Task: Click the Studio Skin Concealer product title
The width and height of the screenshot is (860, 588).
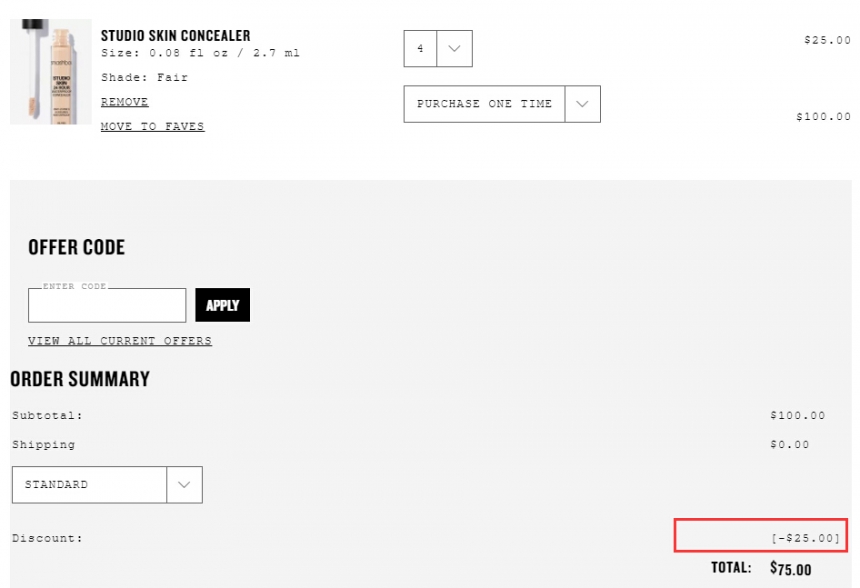Action: [x=176, y=36]
